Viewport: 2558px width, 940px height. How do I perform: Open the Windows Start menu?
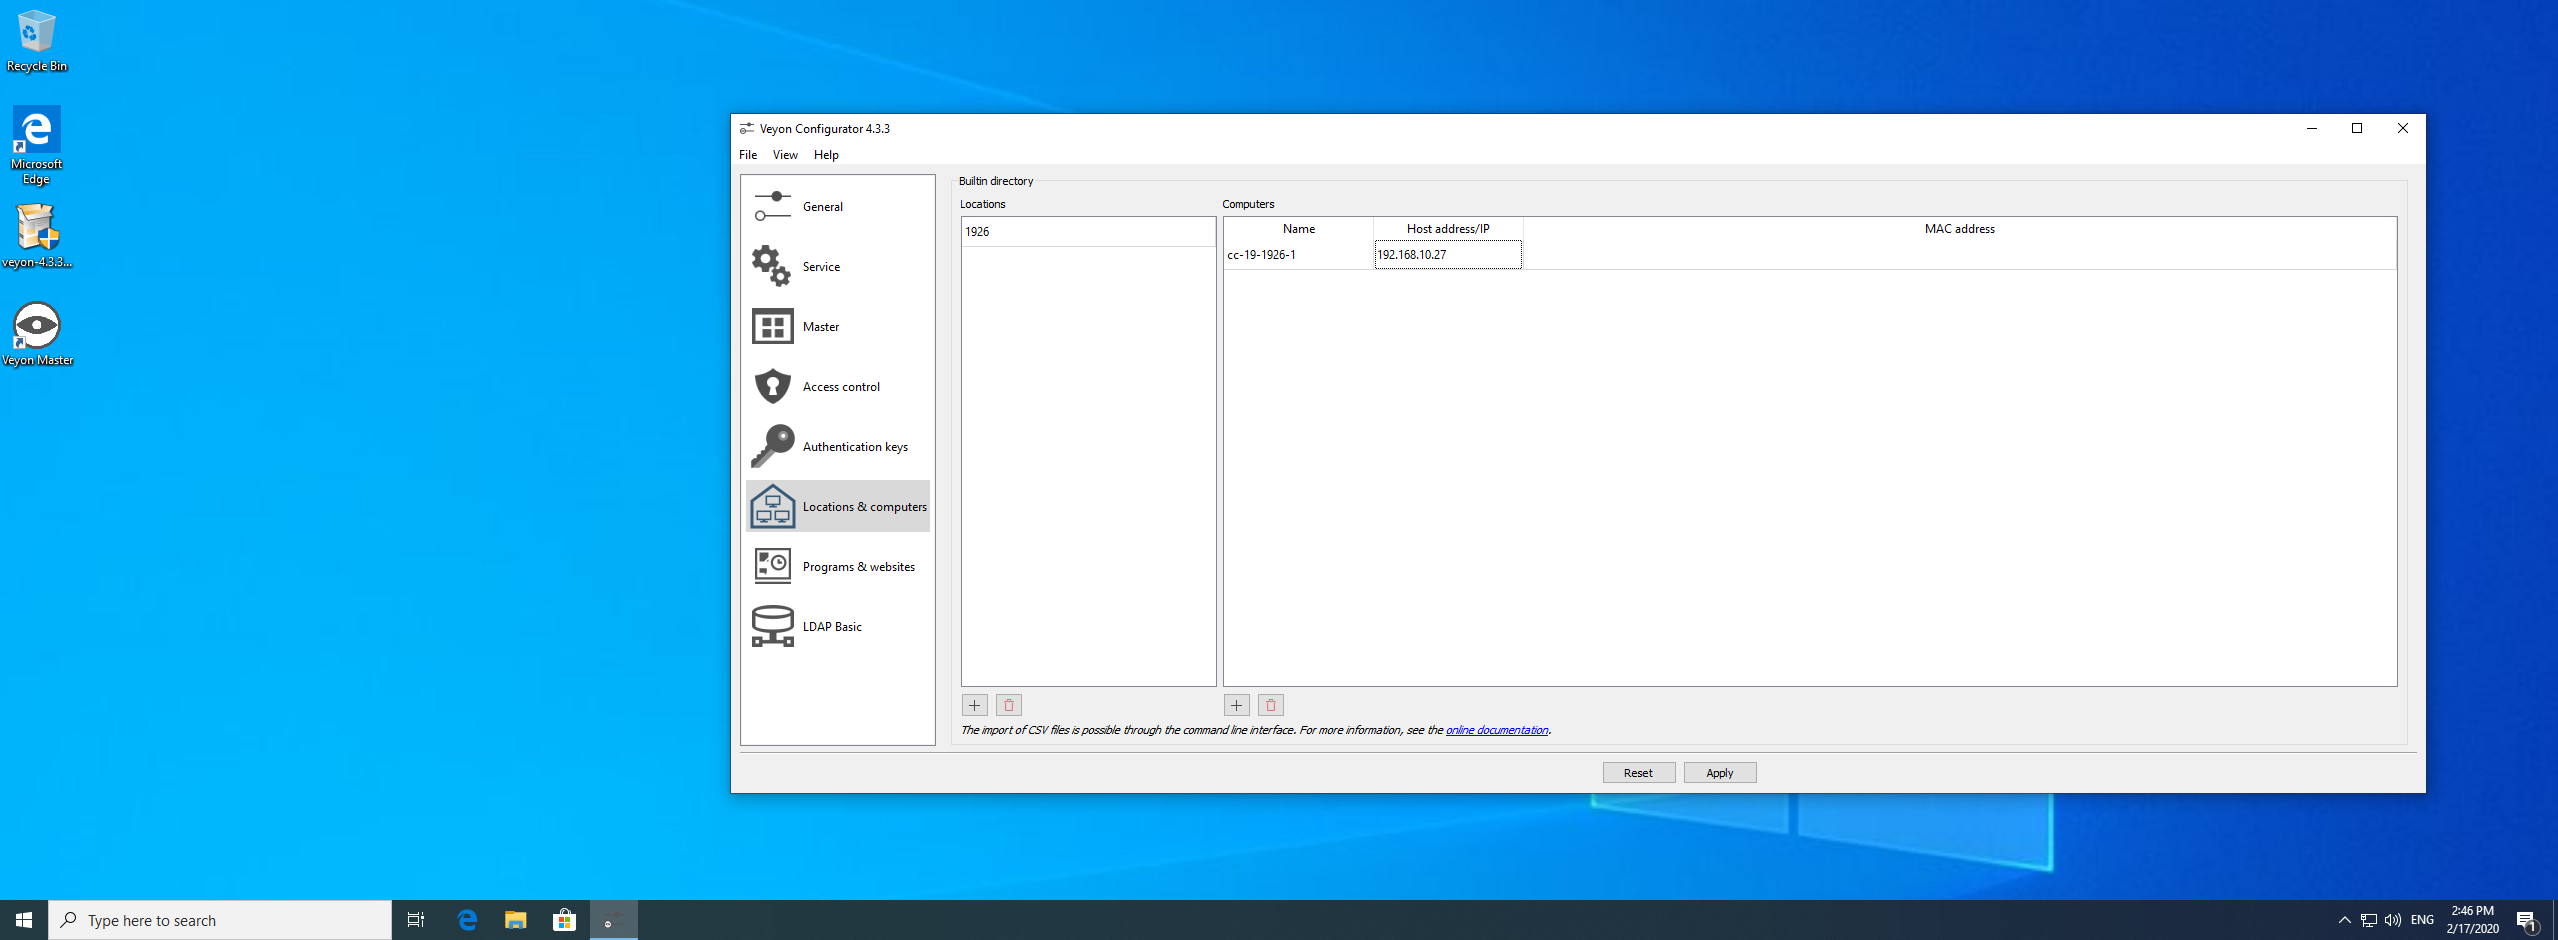pyautogui.click(x=24, y=920)
